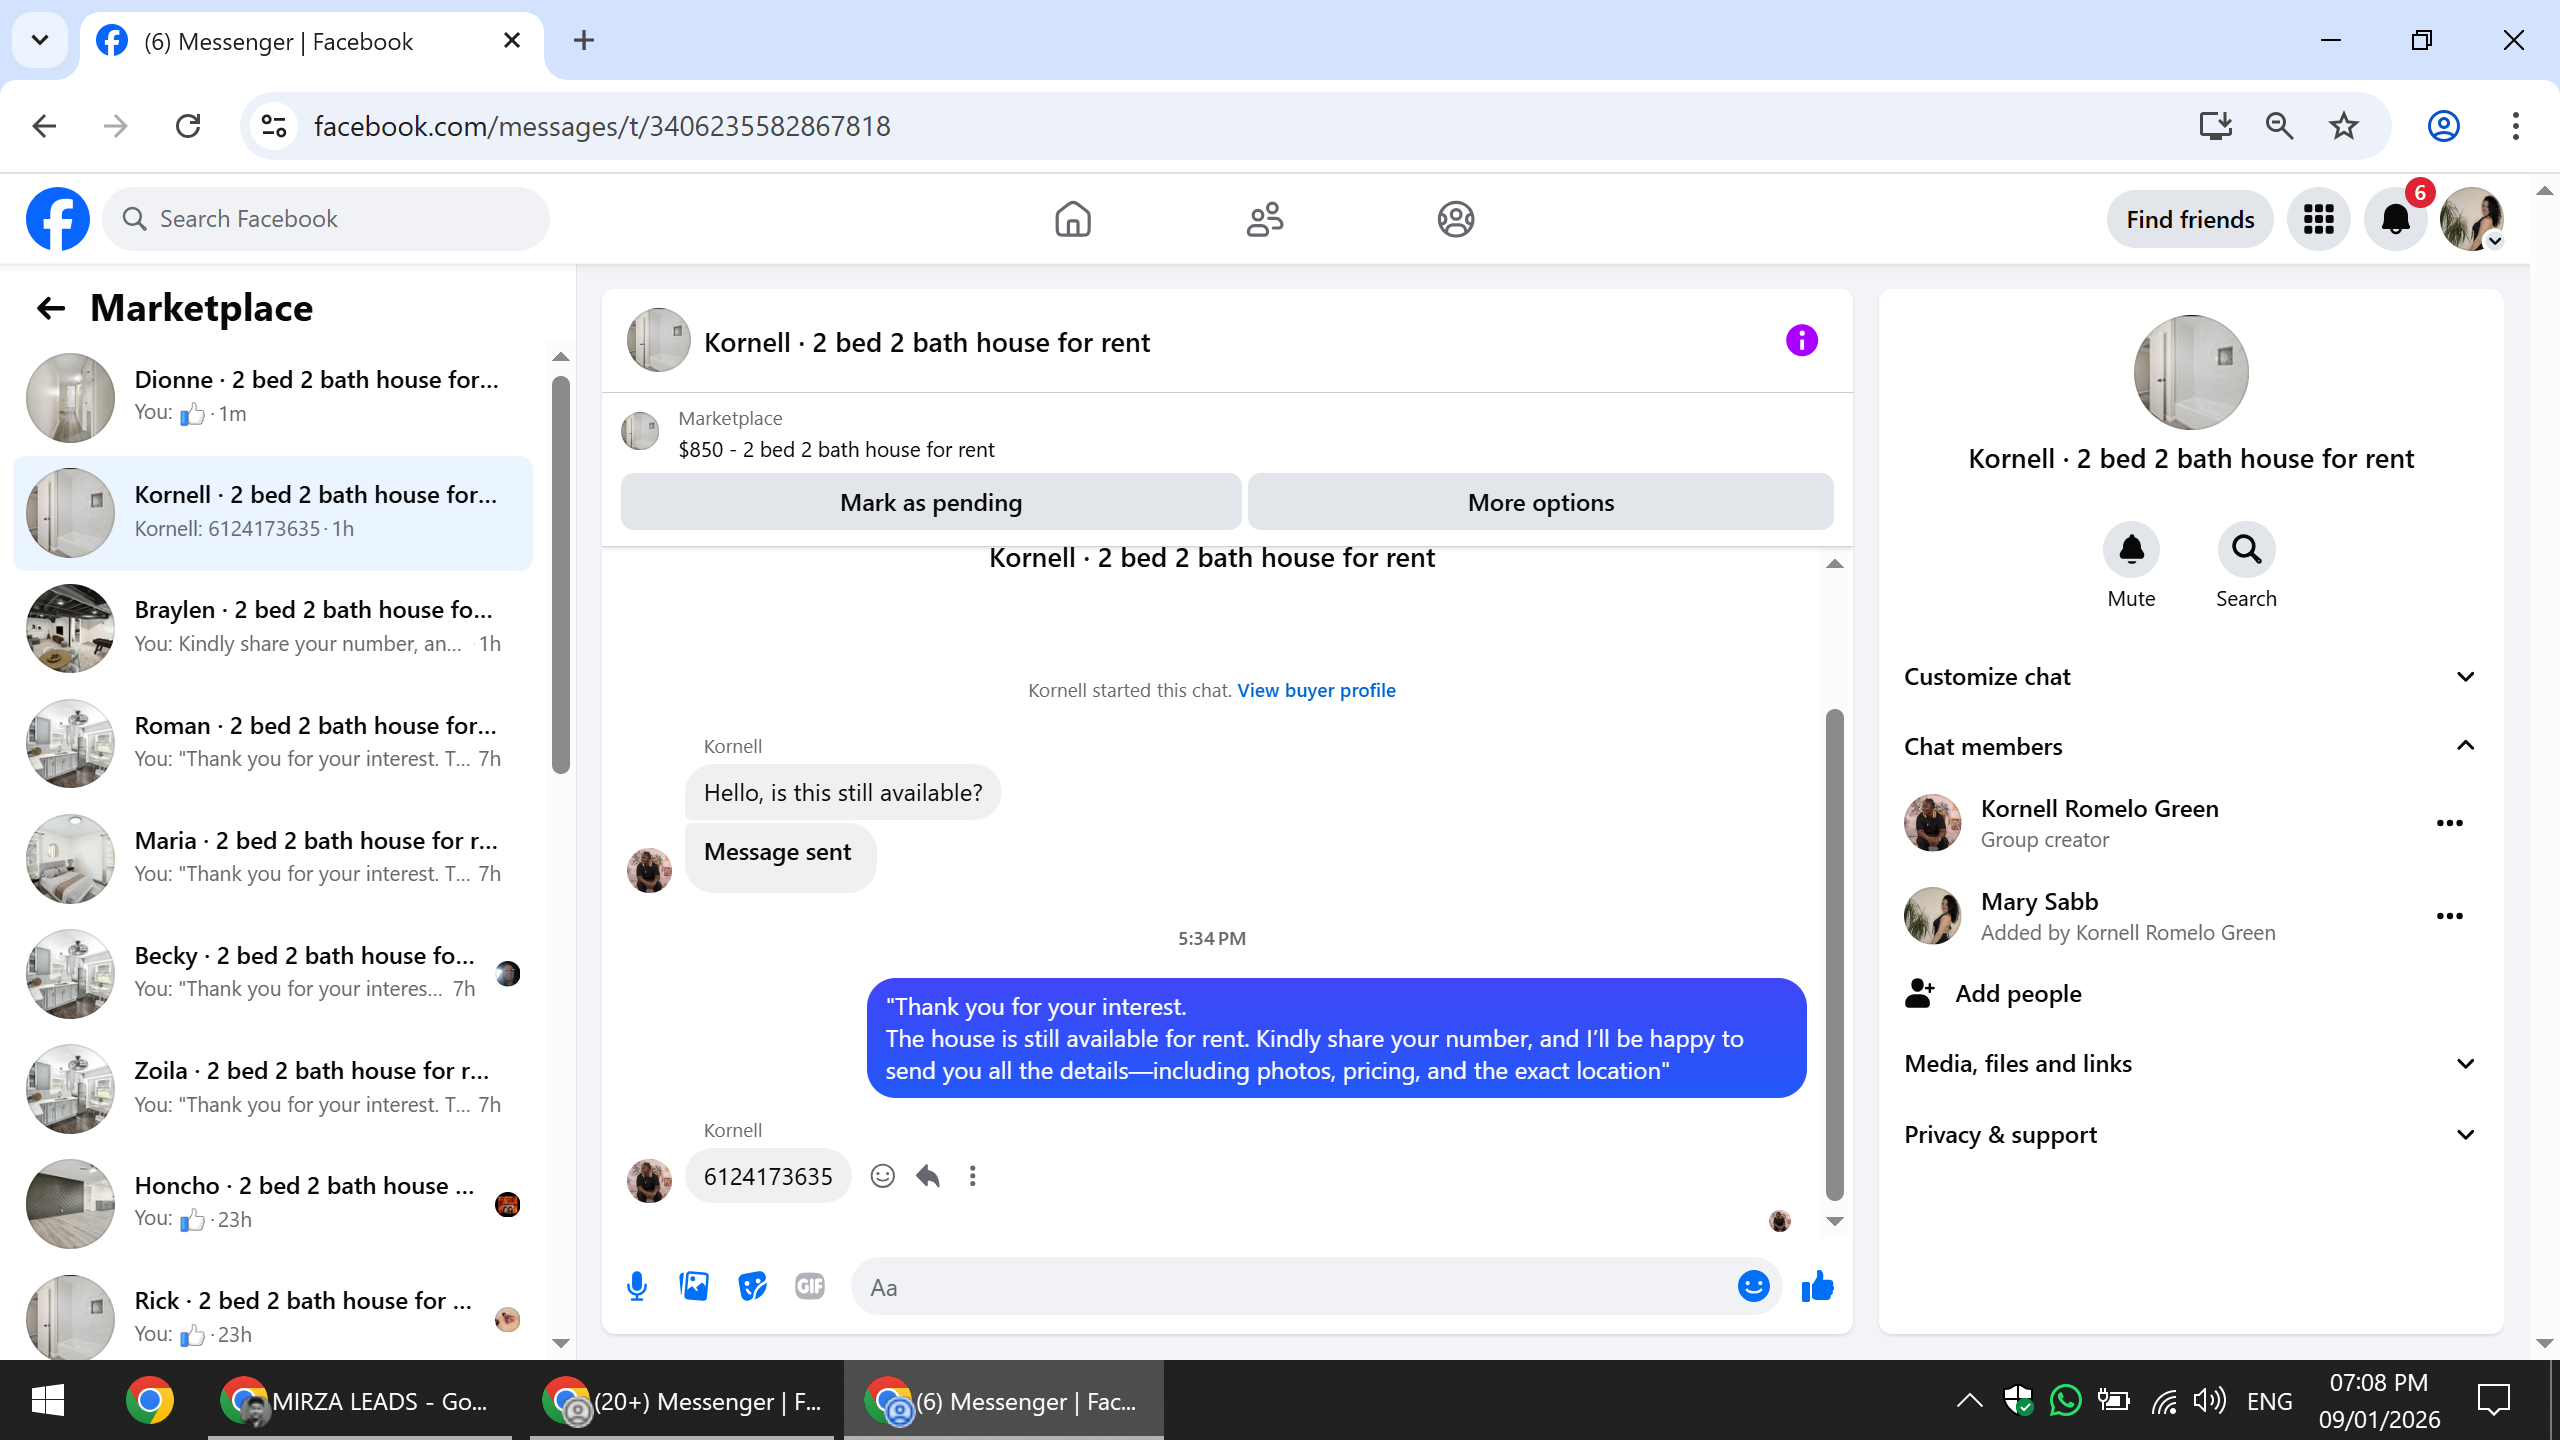Image resolution: width=2560 pixels, height=1440 pixels.
Task: Click Mark as pending button
Action: [x=930, y=502]
